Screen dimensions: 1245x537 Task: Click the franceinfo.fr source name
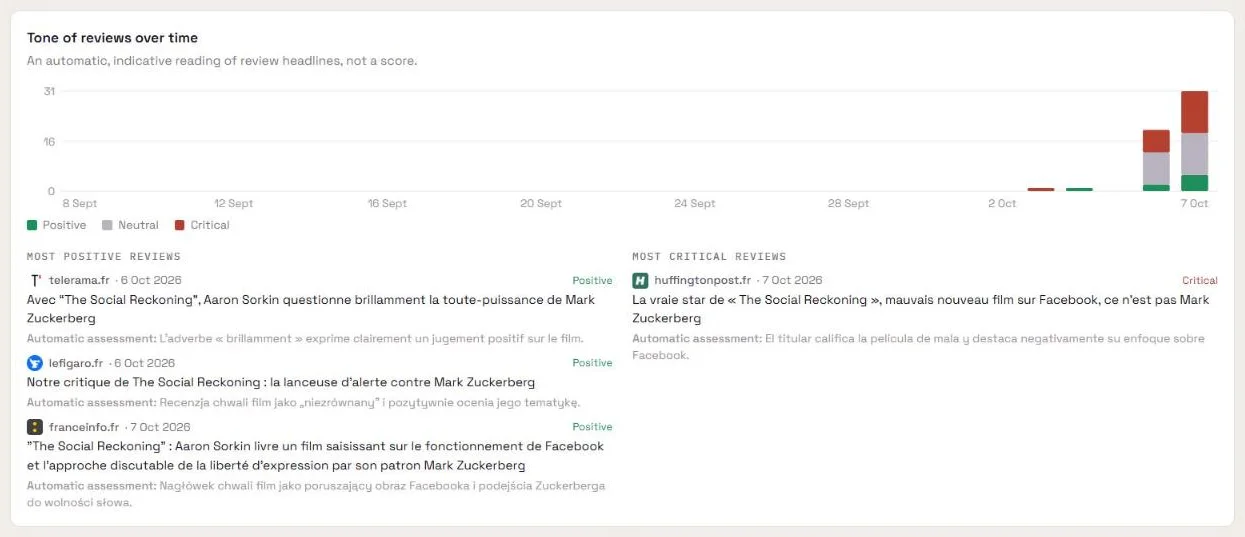[x=84, y=427]
